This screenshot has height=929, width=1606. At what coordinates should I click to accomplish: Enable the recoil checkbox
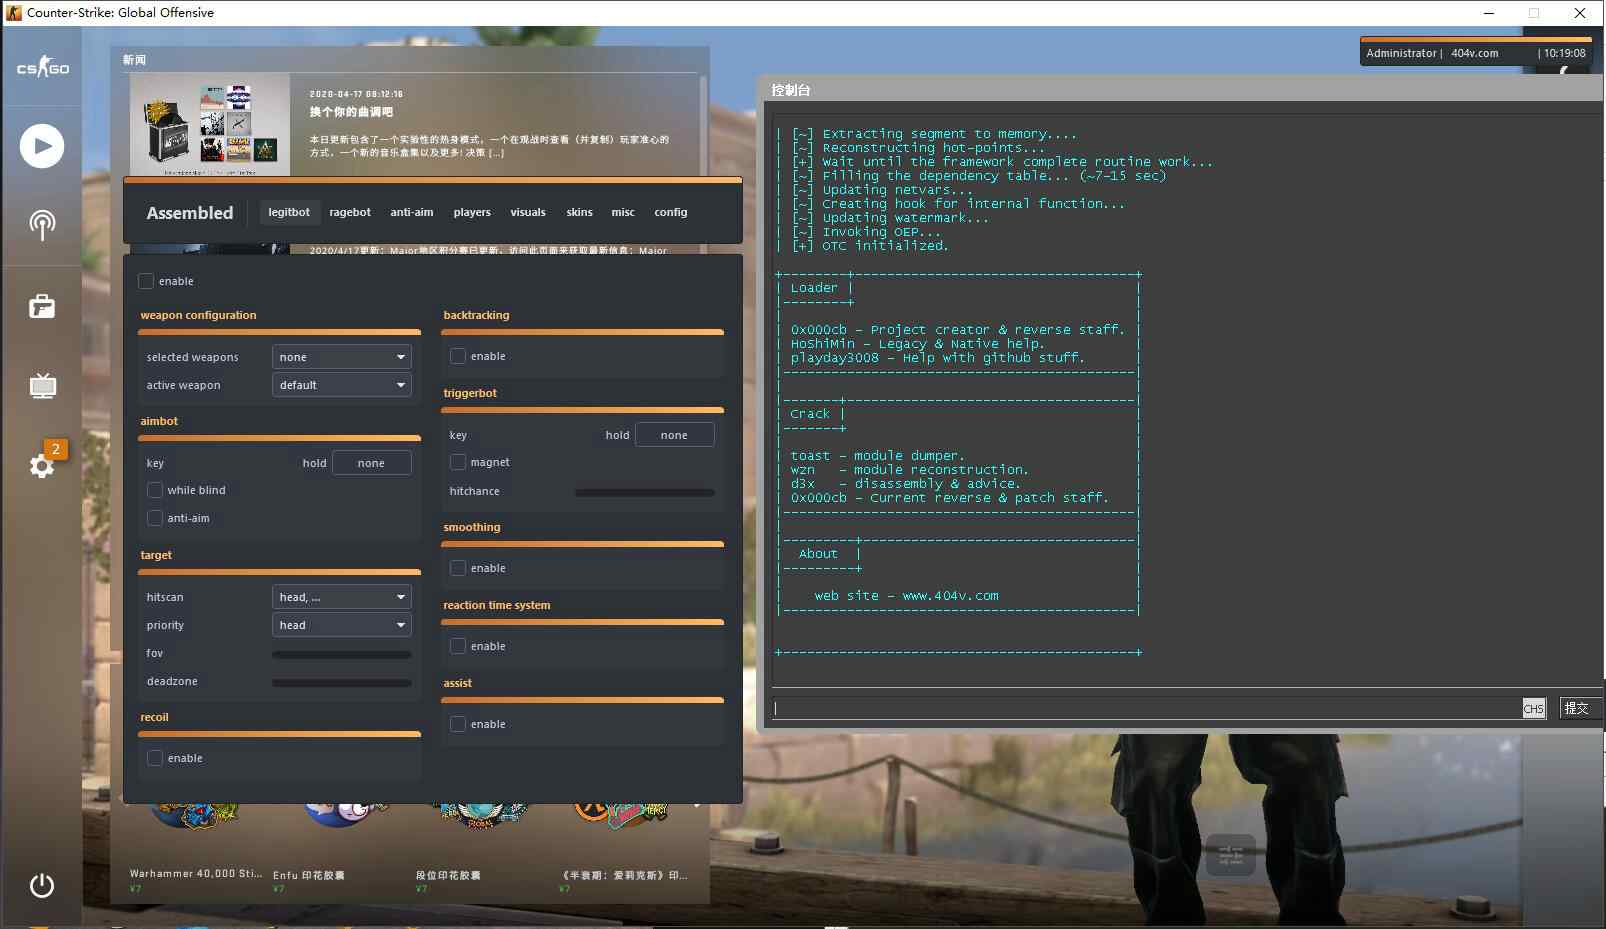(x=155, y=758)
